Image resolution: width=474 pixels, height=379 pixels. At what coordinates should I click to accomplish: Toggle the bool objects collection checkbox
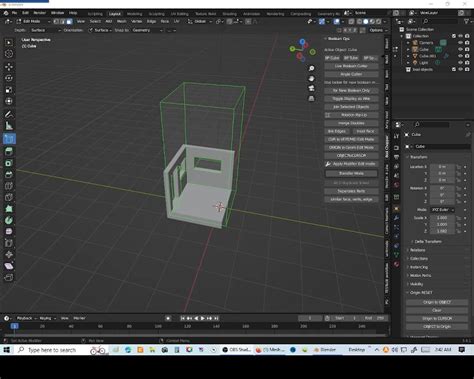point(454,69)
